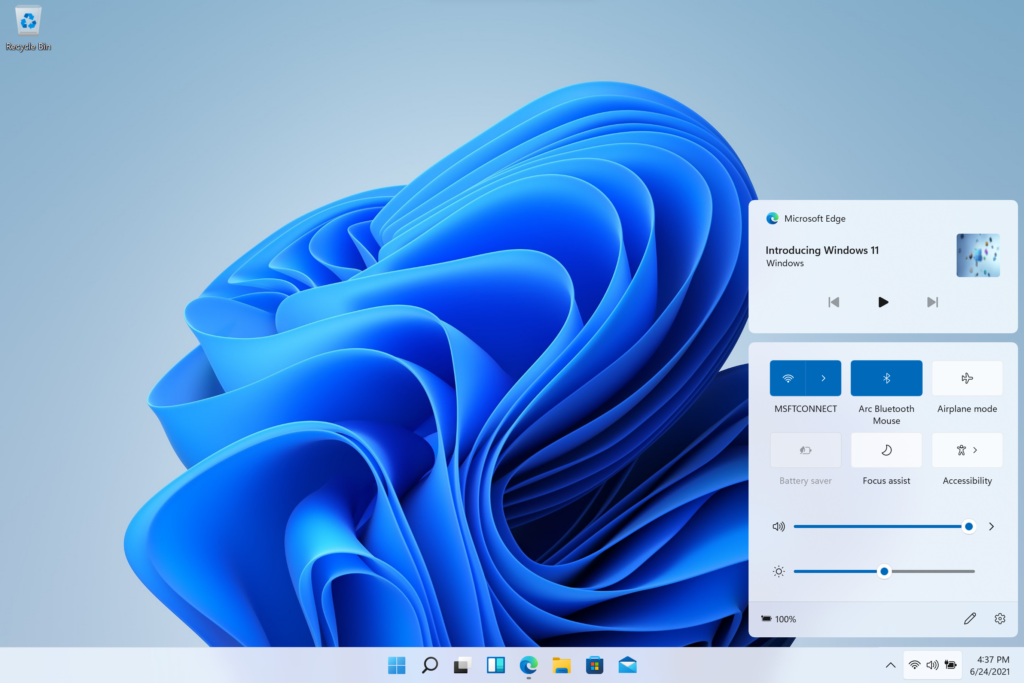Open quick settings edit with the pencil icon

(969, 618)
